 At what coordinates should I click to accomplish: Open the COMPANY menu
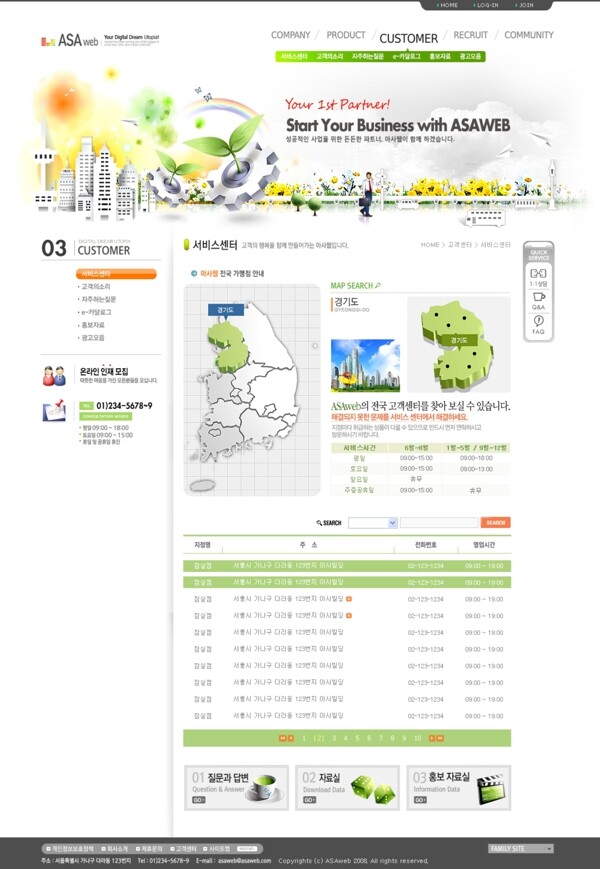pos(290,35)
